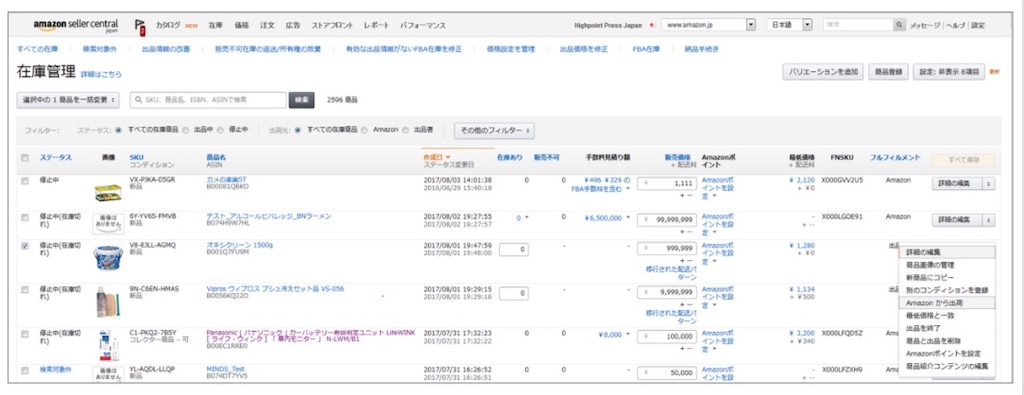Open 注文 menu in top navigation
Viewport: 1024px width, 395px height.
coord(267,25)
